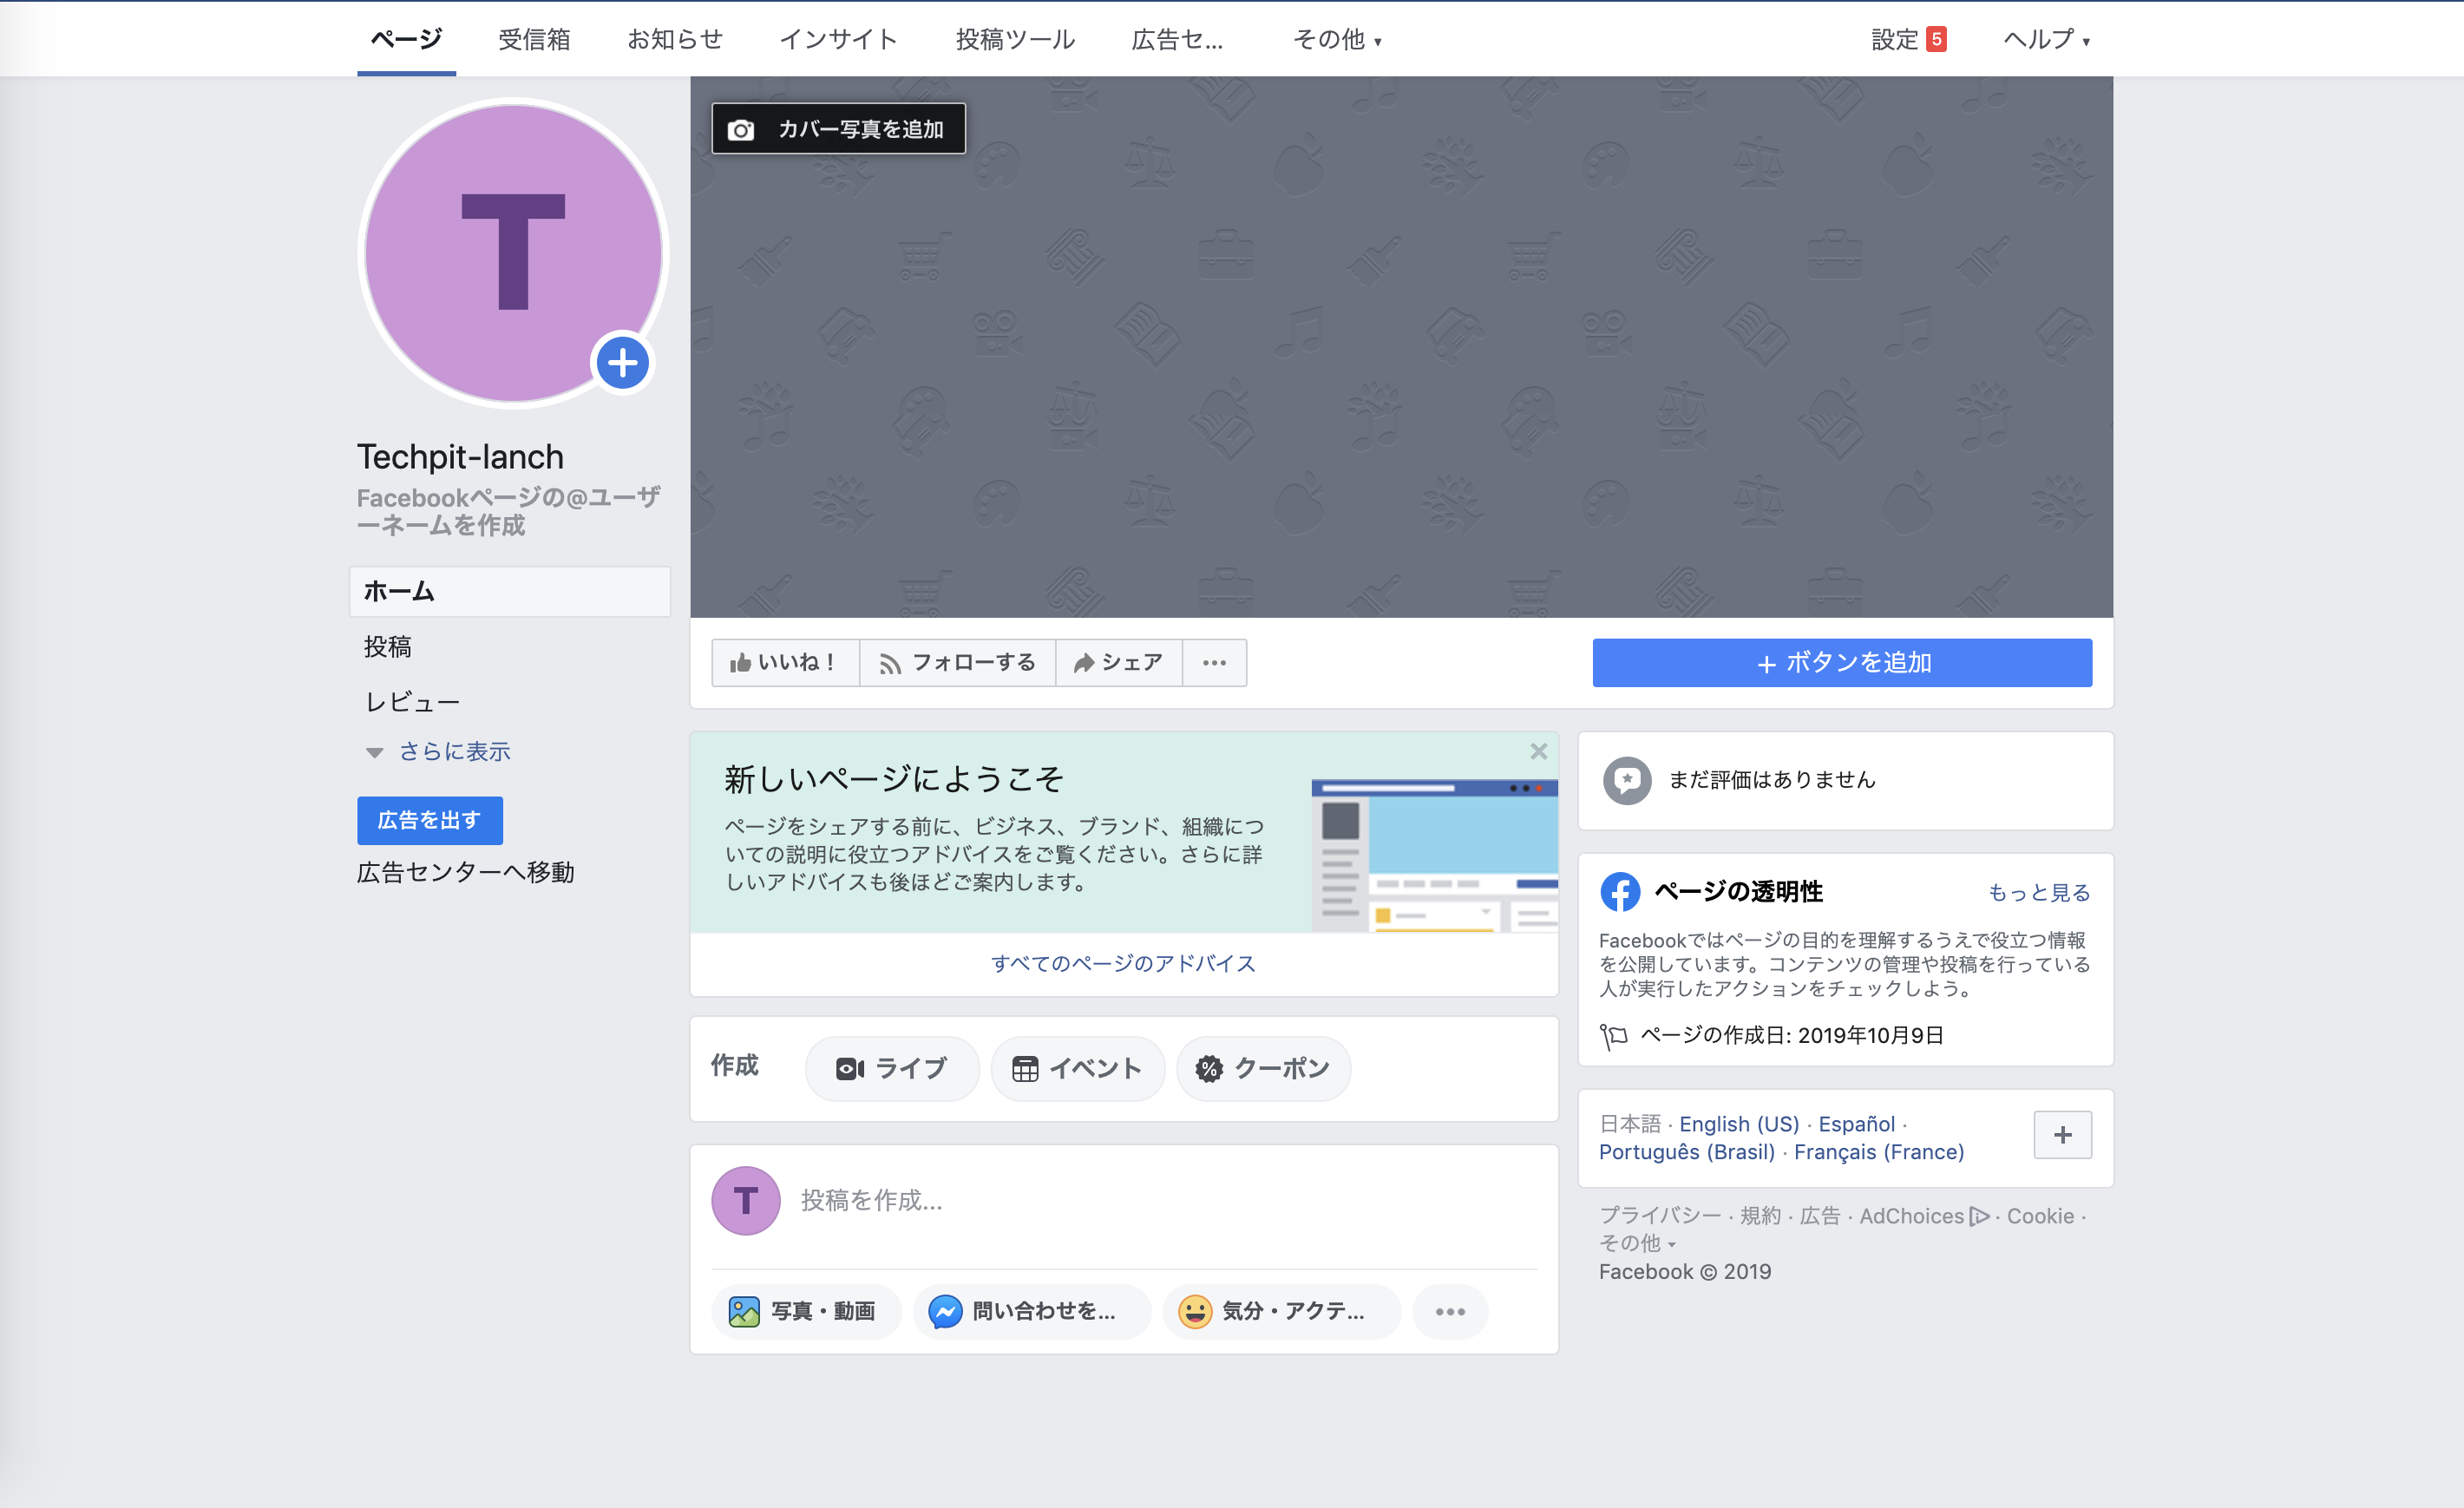Open the その他 dropdown in top navigation
This screenshot has width=2464, height=1508.
[x=1337, y=39]
